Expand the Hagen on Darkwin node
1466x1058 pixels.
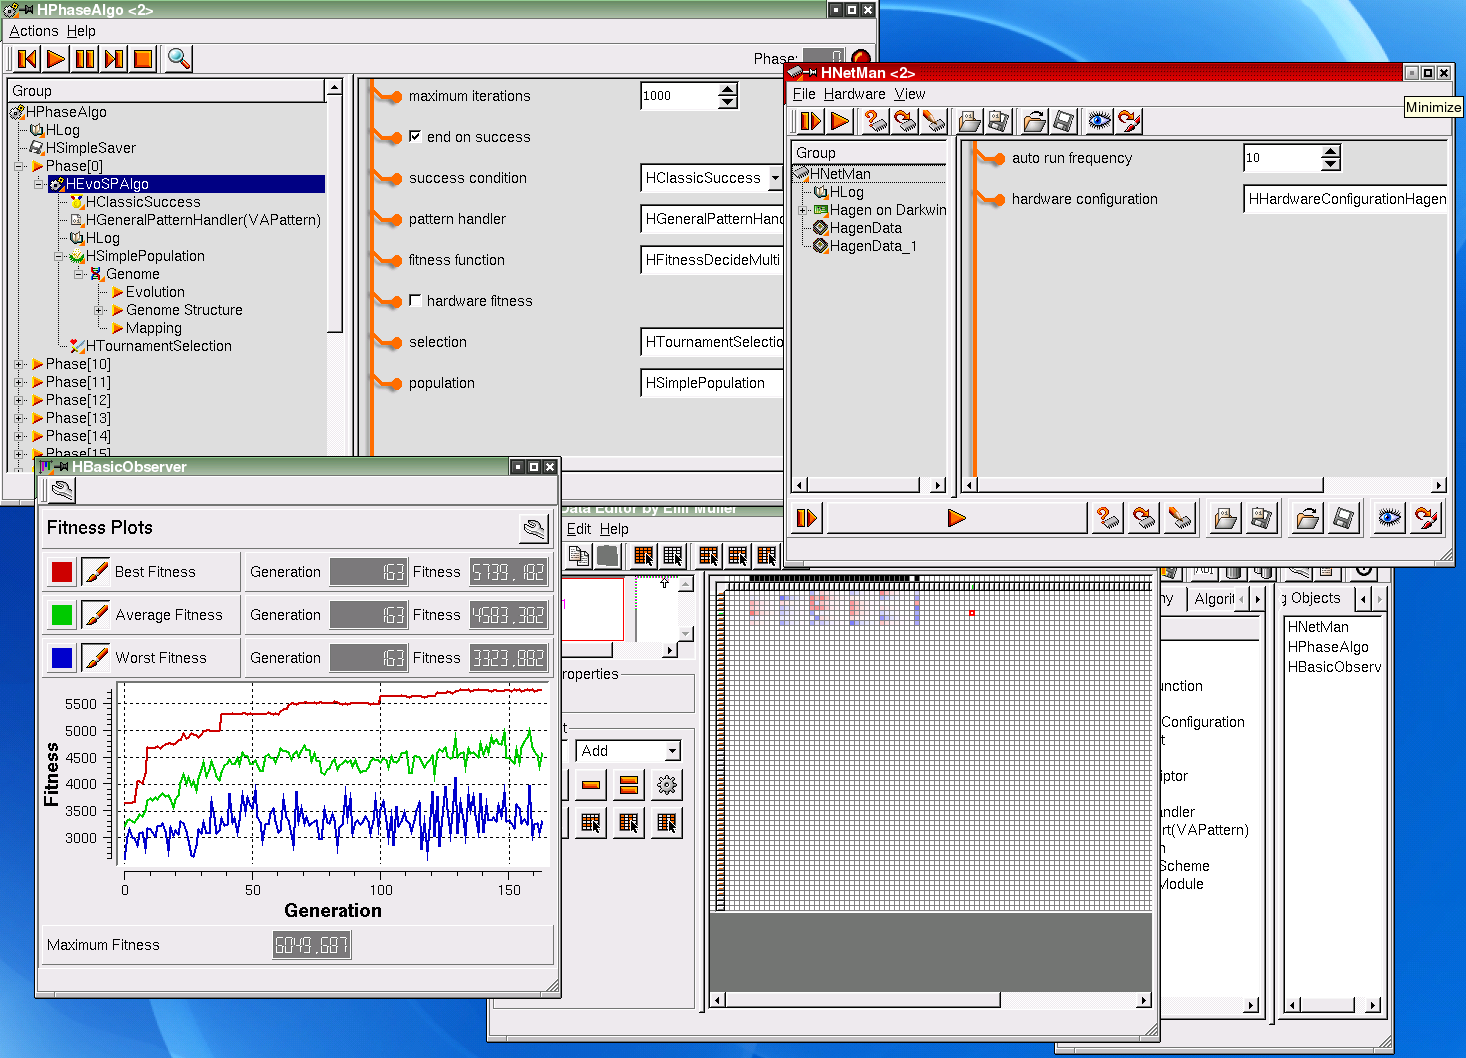pos(802,210)
